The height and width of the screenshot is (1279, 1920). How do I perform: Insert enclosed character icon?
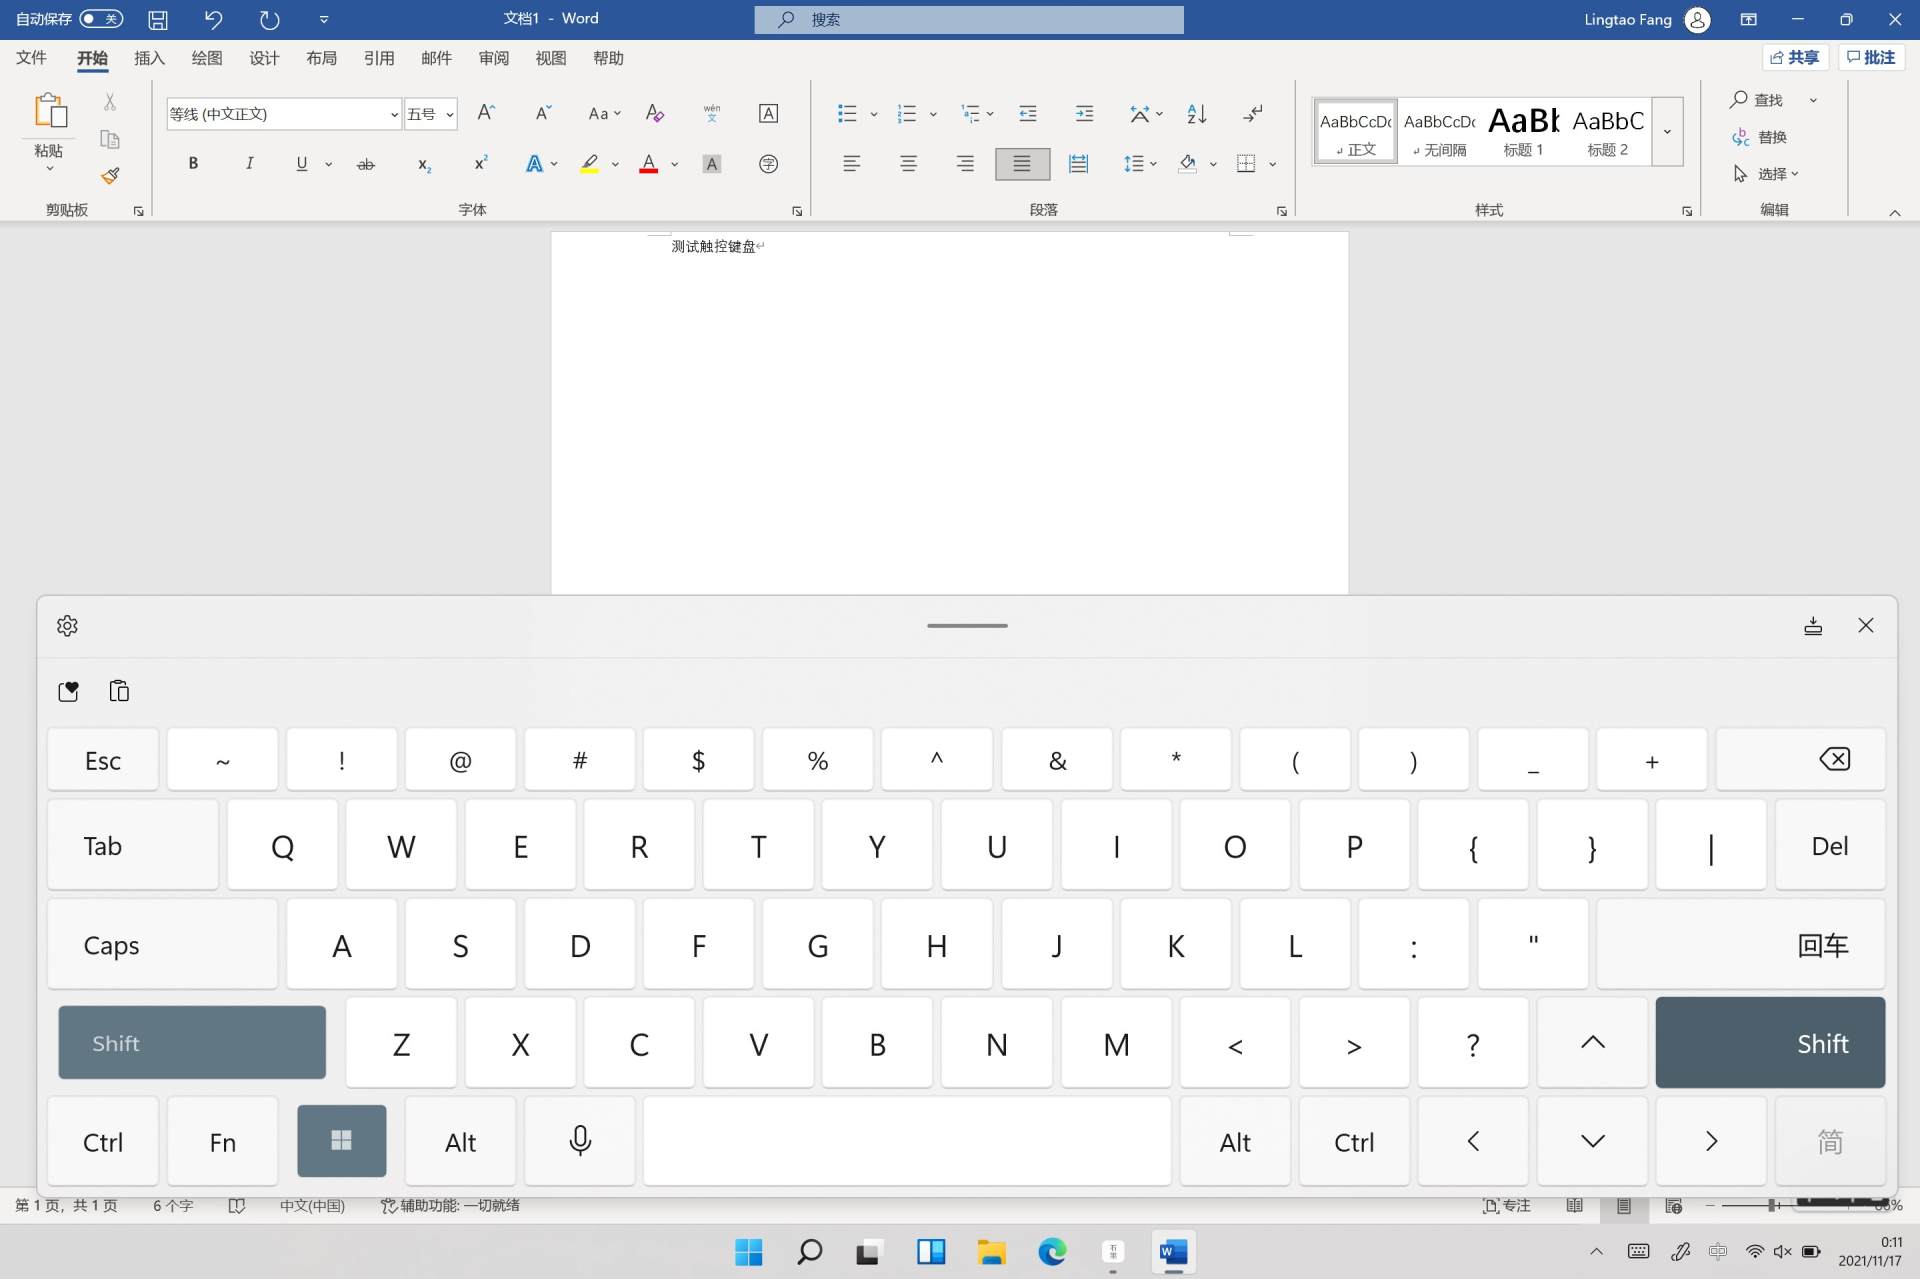[x=768, y=164]
